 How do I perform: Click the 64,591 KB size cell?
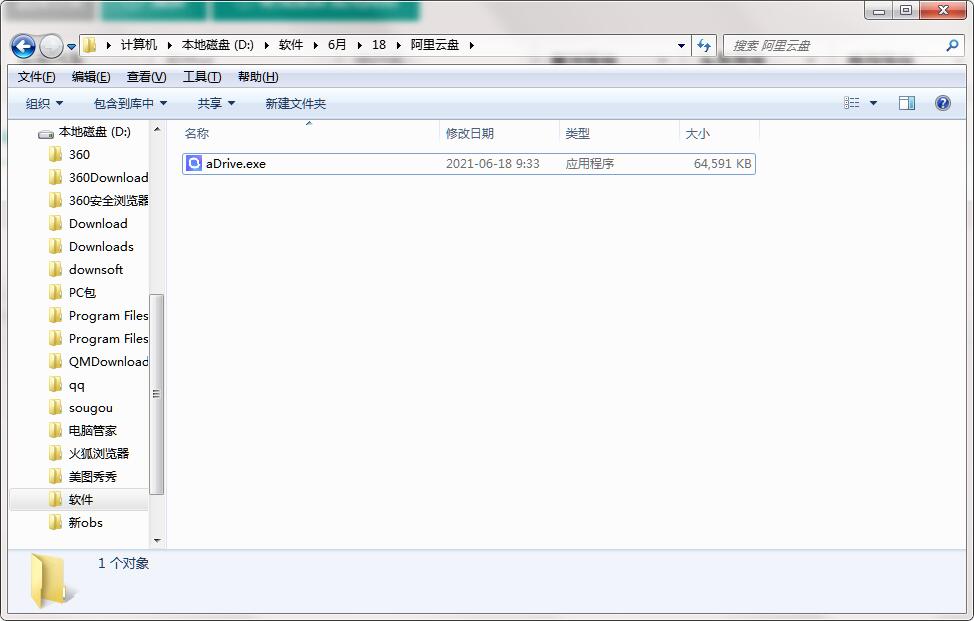[722, 164]
